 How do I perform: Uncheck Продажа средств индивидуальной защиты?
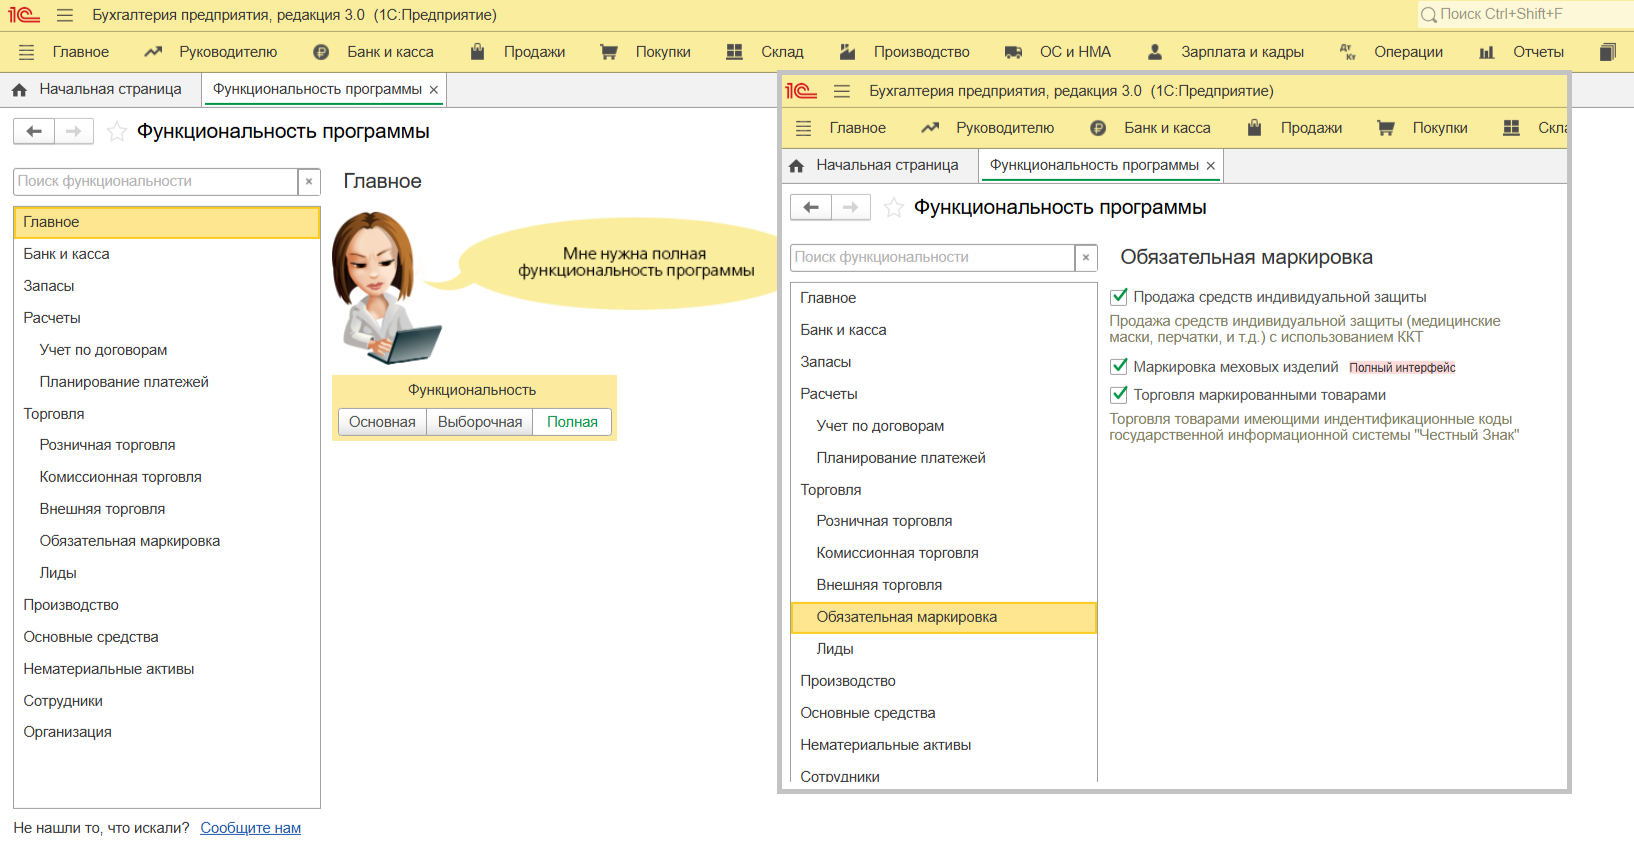tap(1119, 297)
